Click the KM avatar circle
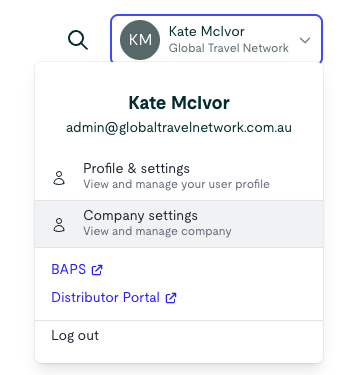Image resolution: width=363 pixels, height=375 pixels. [140, 40]
